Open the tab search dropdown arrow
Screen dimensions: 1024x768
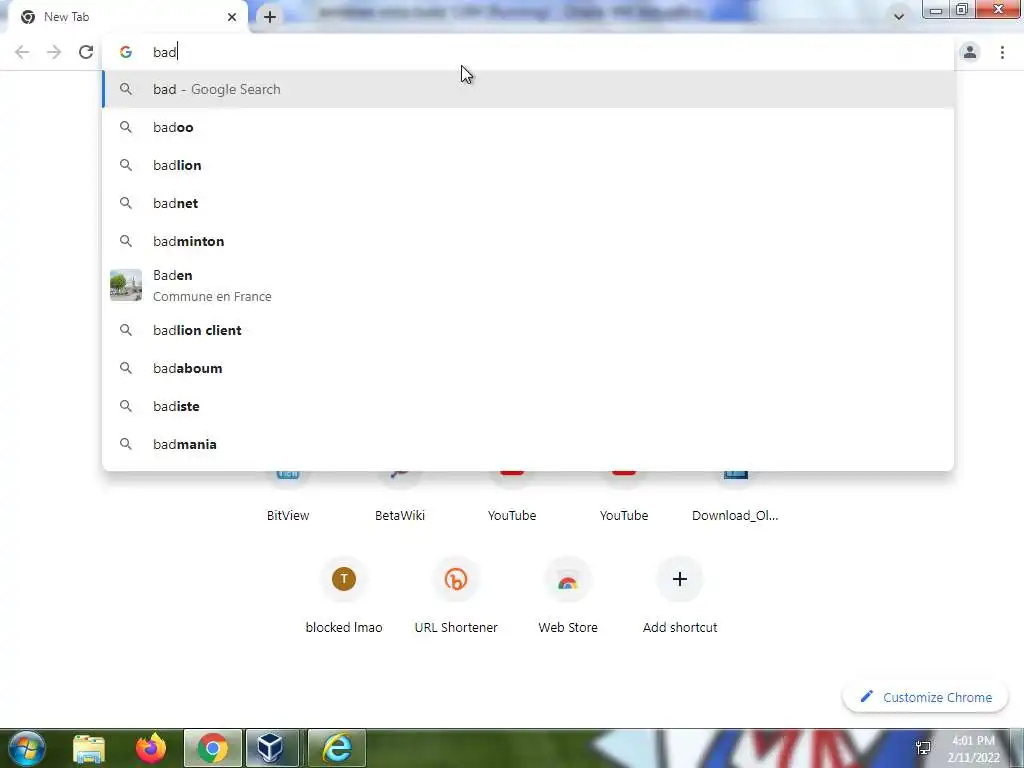pyautogui.click(x=899, y=17)
